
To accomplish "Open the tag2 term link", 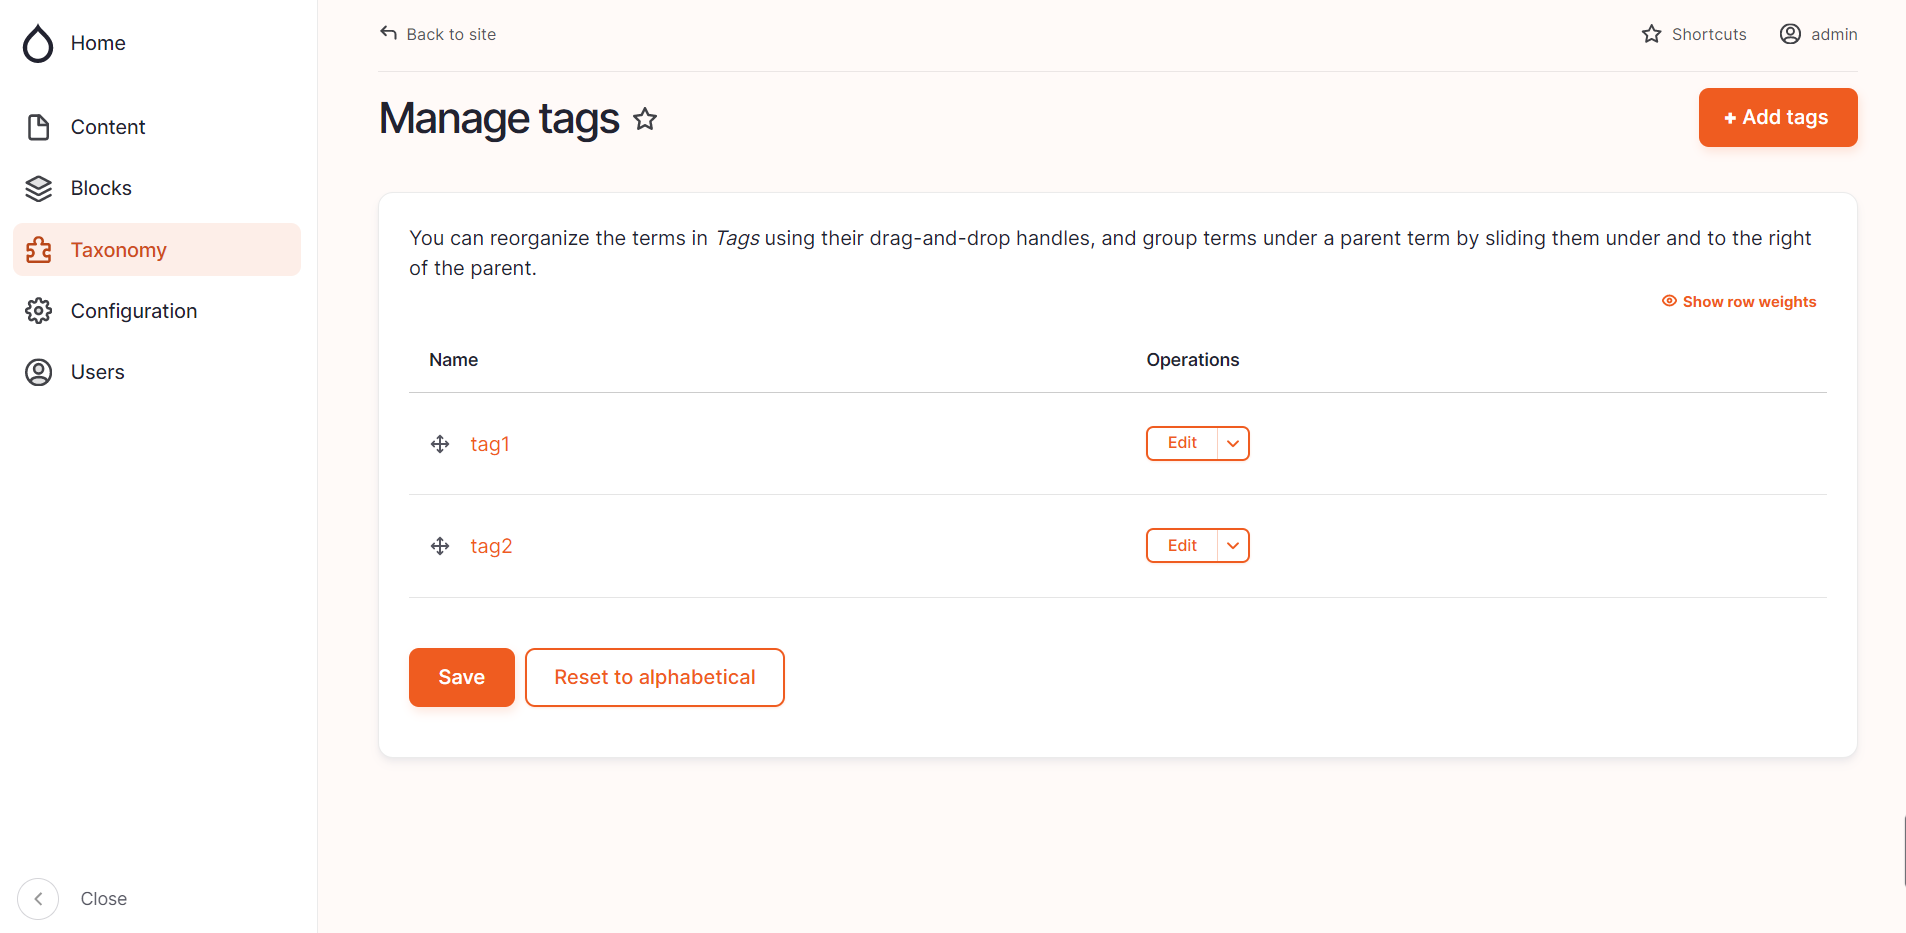I will click(x=491, y=546).
